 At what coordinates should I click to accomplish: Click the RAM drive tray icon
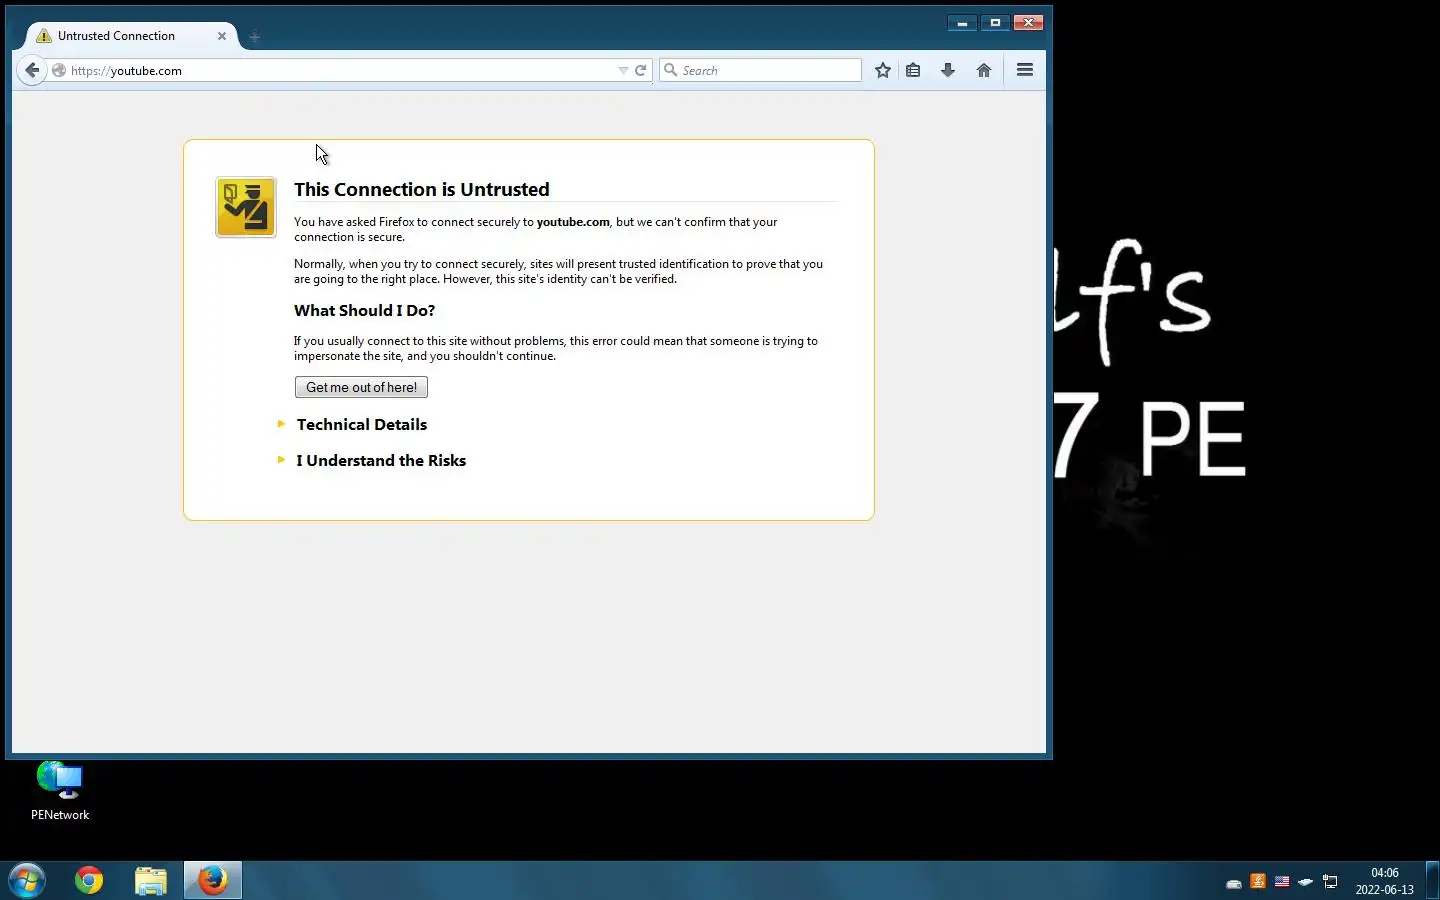[1234, 882]
